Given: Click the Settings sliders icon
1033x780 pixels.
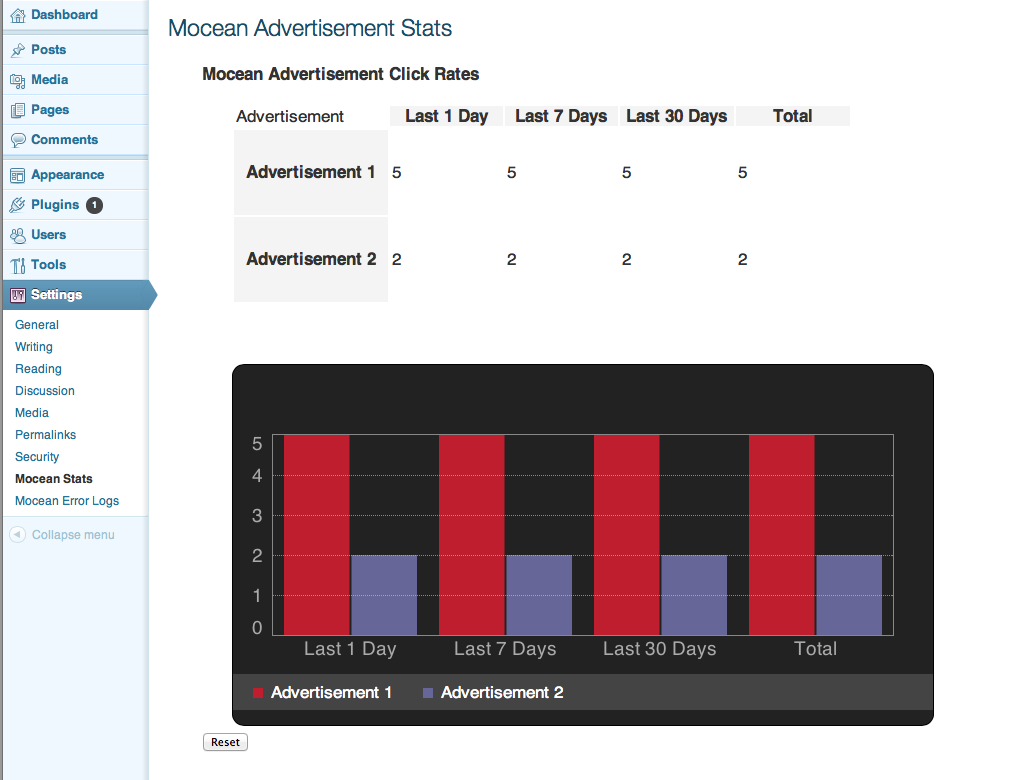Looking at the screenshot, I should point(18,295).
